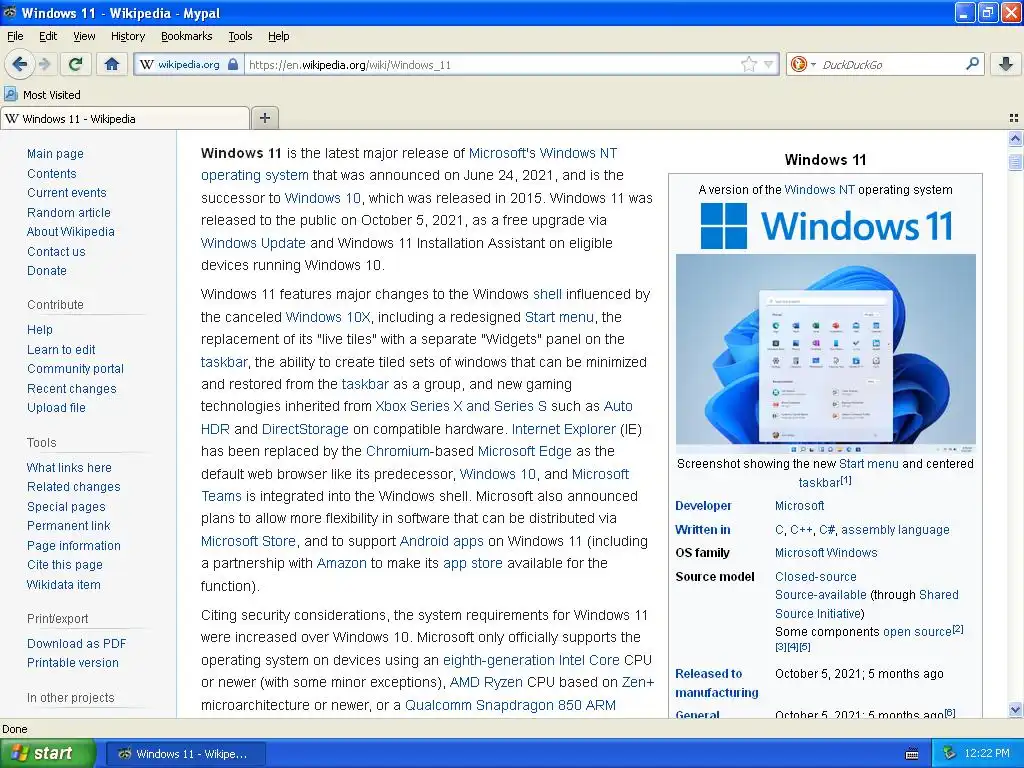Open the Current events link
Image resolution: width=1024 pixels, height=768 pixels.
coord(67,193)
